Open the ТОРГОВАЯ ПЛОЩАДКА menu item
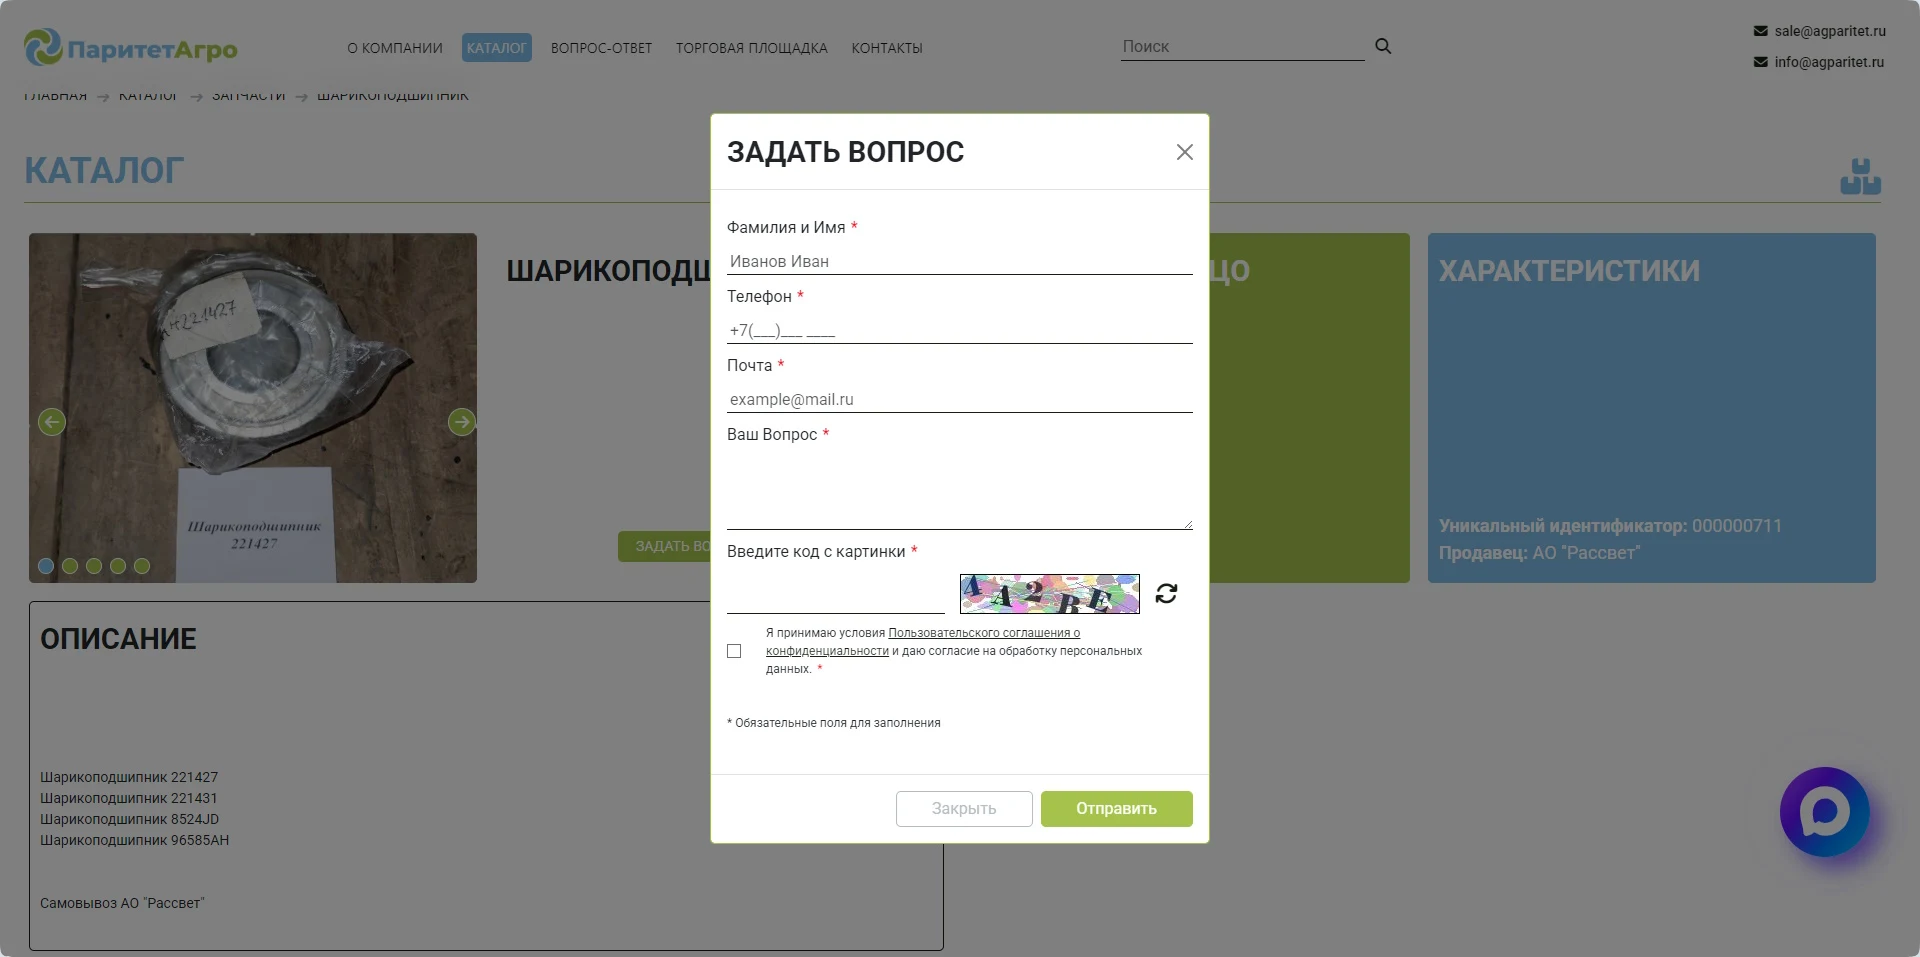 coord(752,48)
